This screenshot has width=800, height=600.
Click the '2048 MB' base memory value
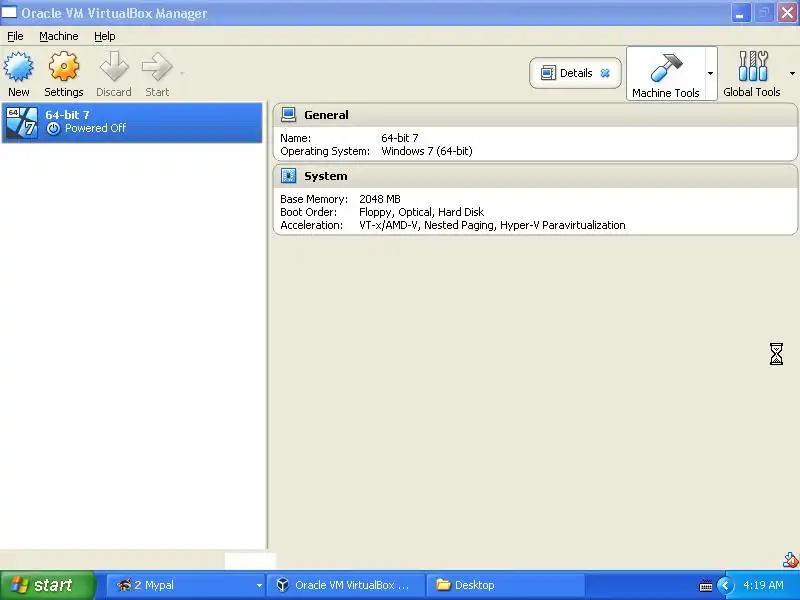pos(380,199)
